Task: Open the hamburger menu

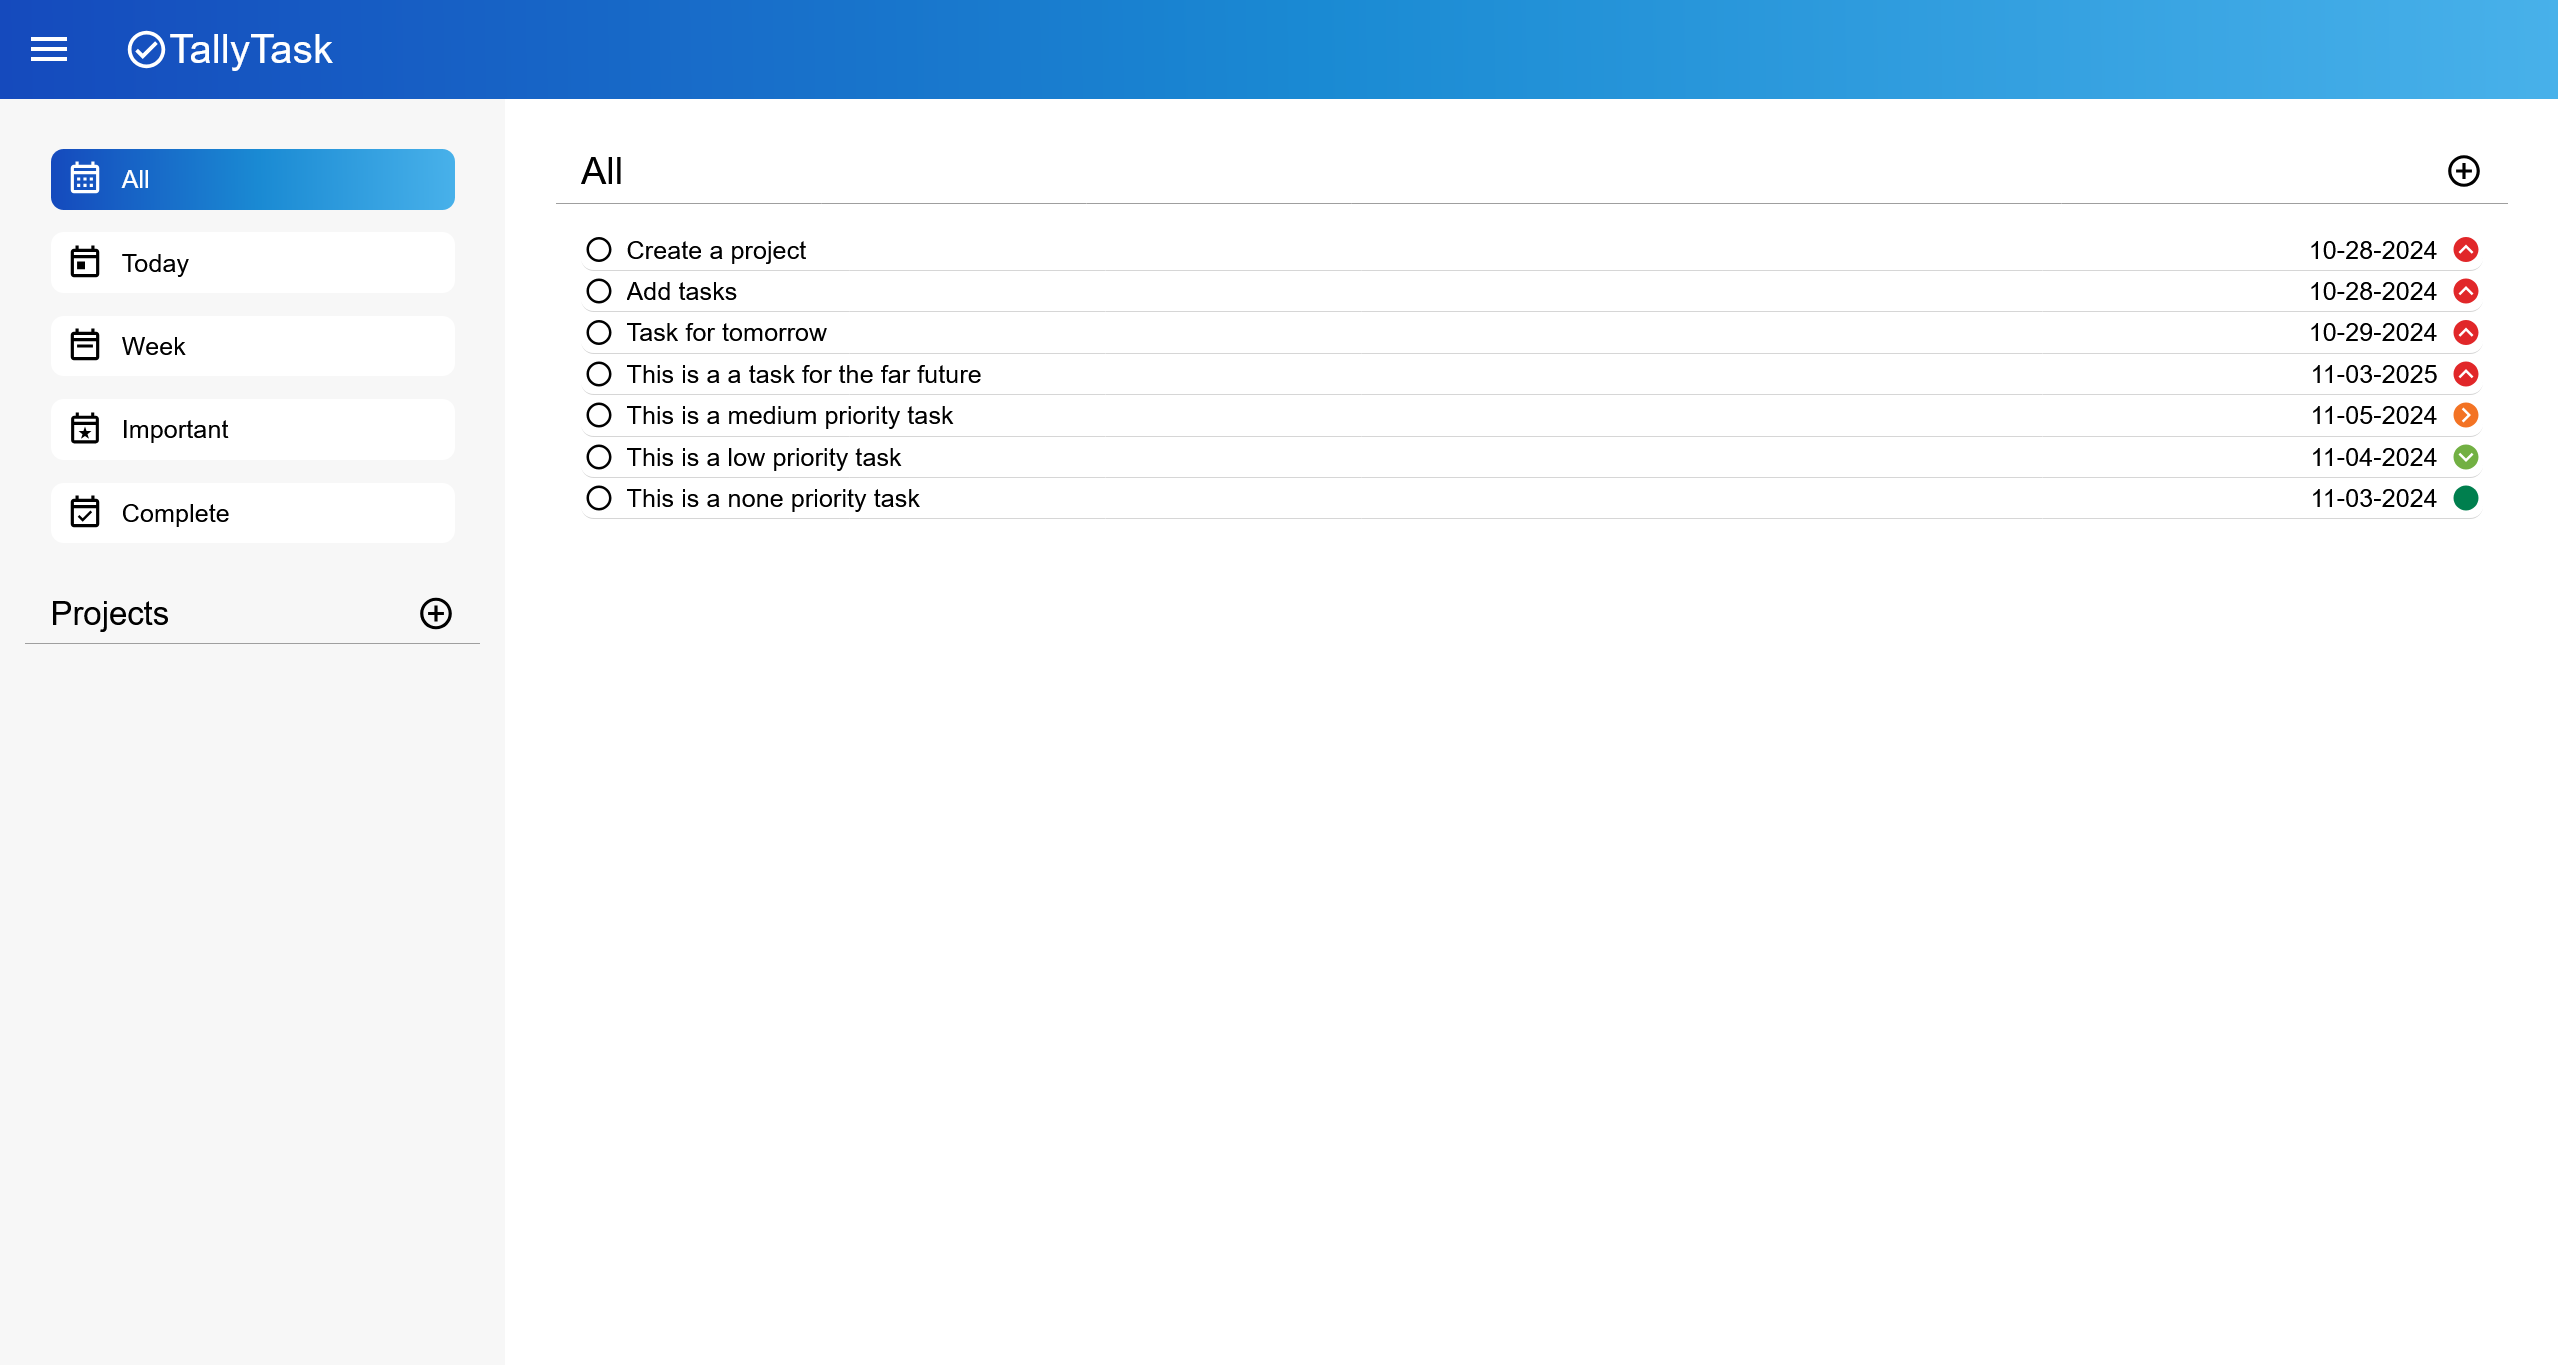Action: coord(48,49)
